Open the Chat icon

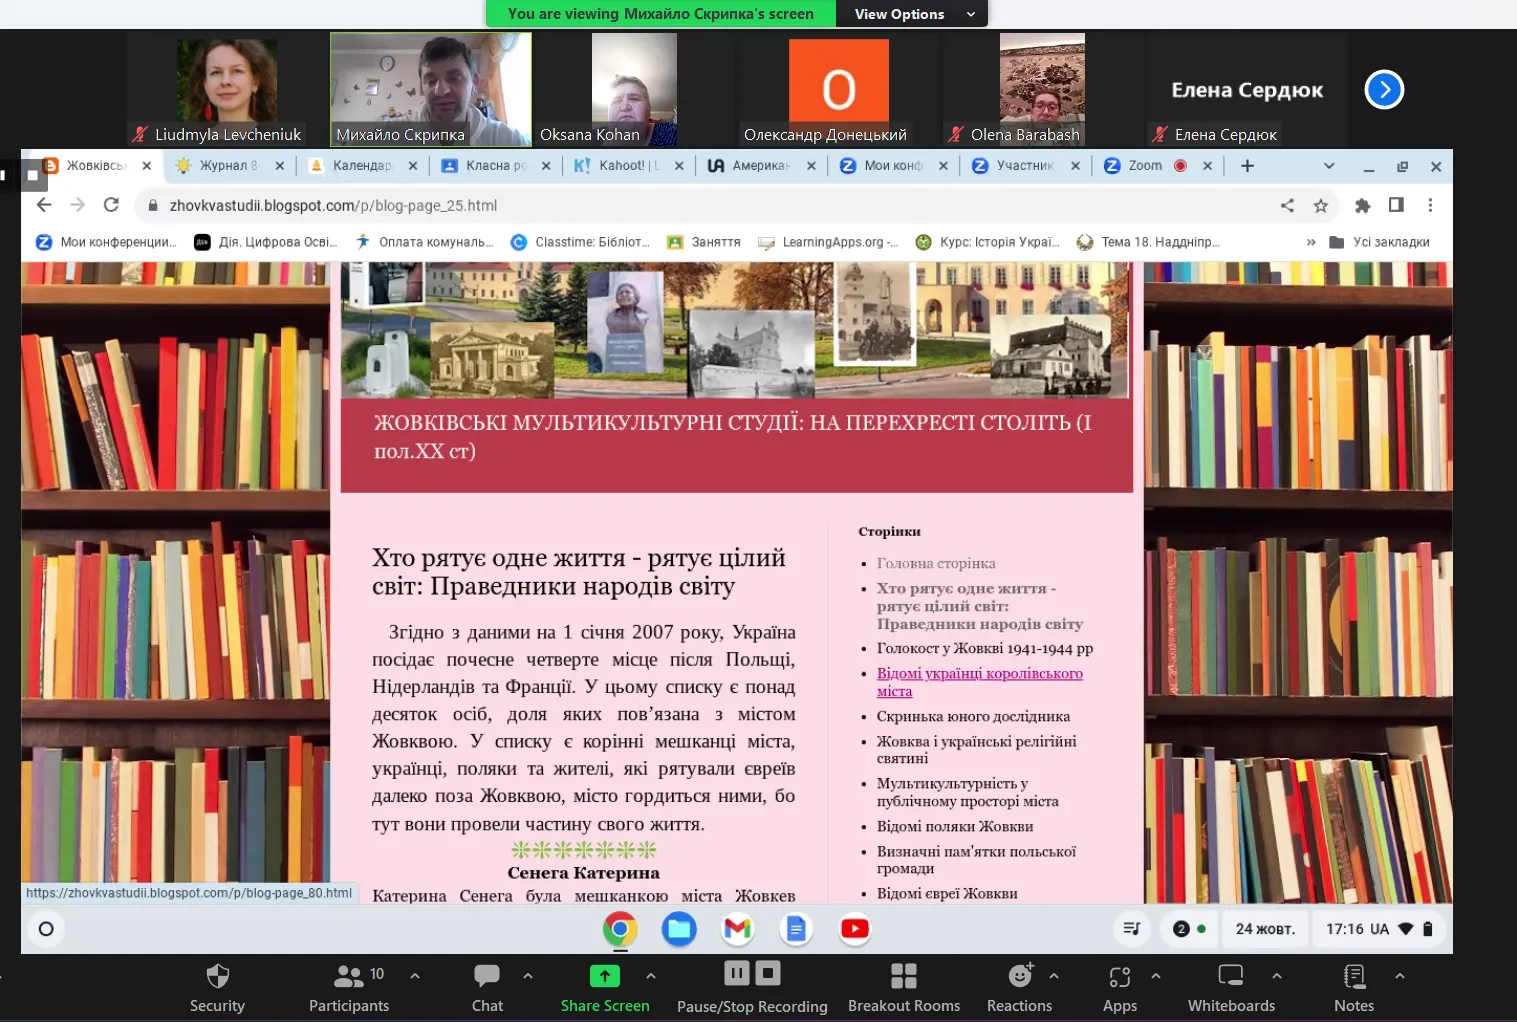[487, 976]
